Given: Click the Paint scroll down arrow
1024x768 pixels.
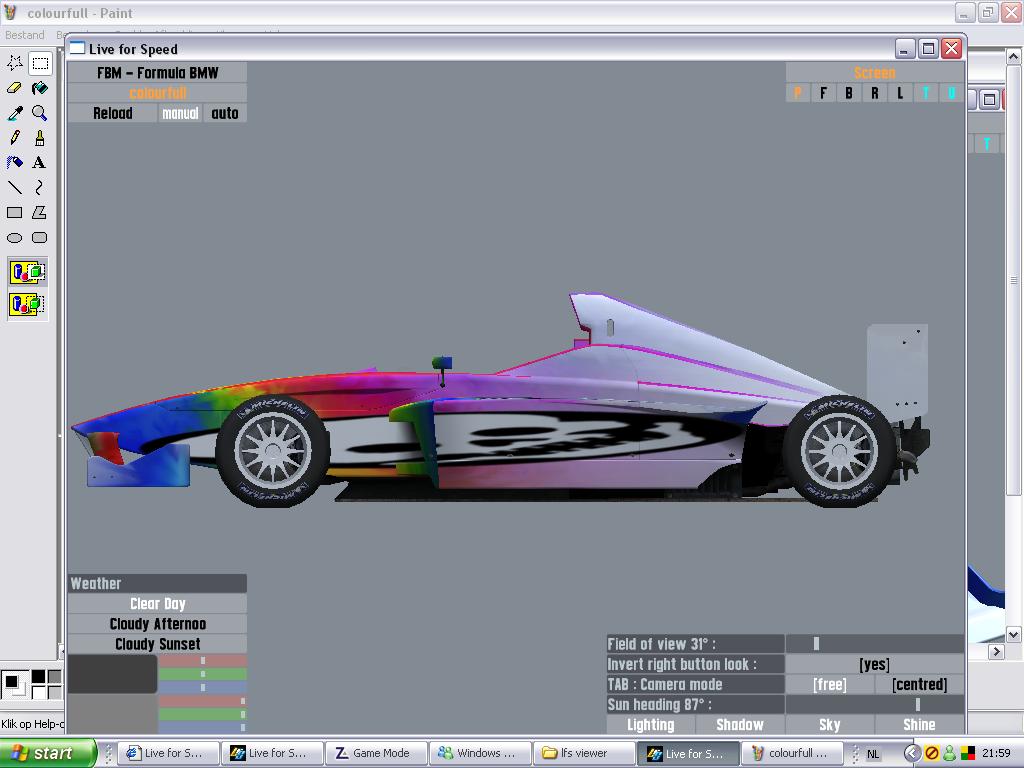Looking at the screenshot, I should pyautogui.click(x=1013, y=634).
